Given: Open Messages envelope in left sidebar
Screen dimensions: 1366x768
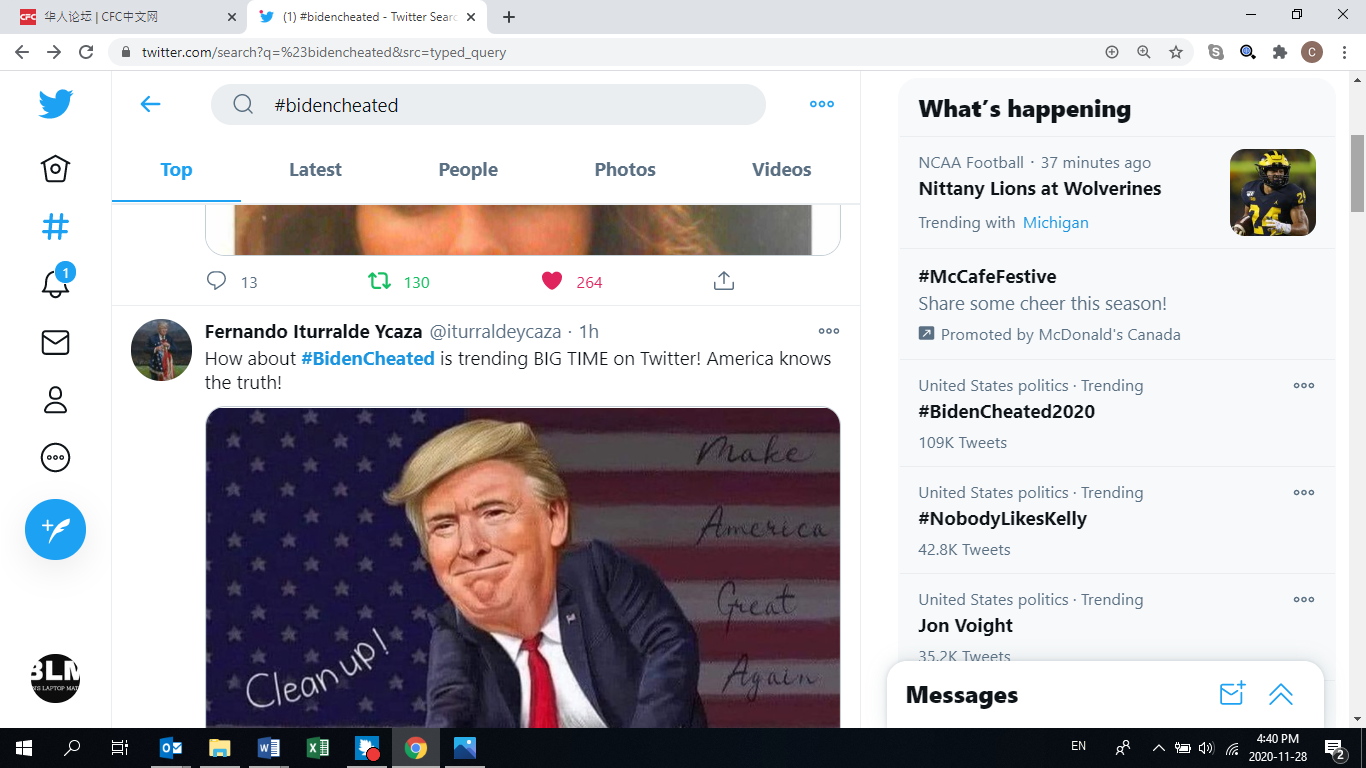Looking at the screenshot, I should (55, 343).
